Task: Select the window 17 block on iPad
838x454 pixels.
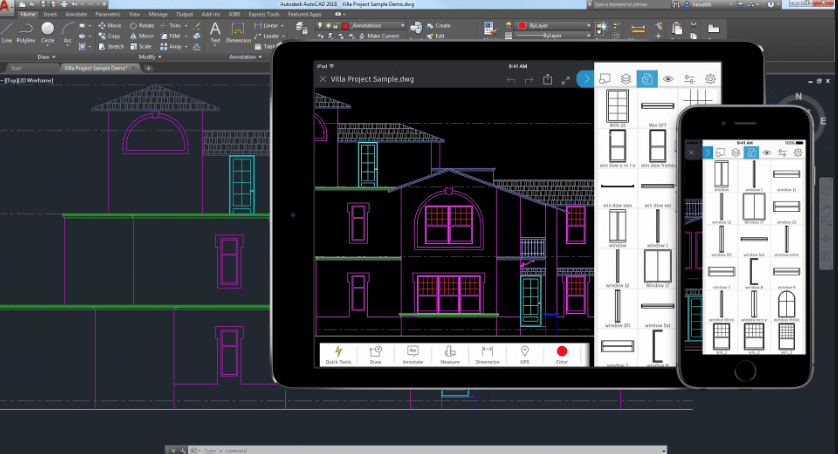Action: [657, 268]
